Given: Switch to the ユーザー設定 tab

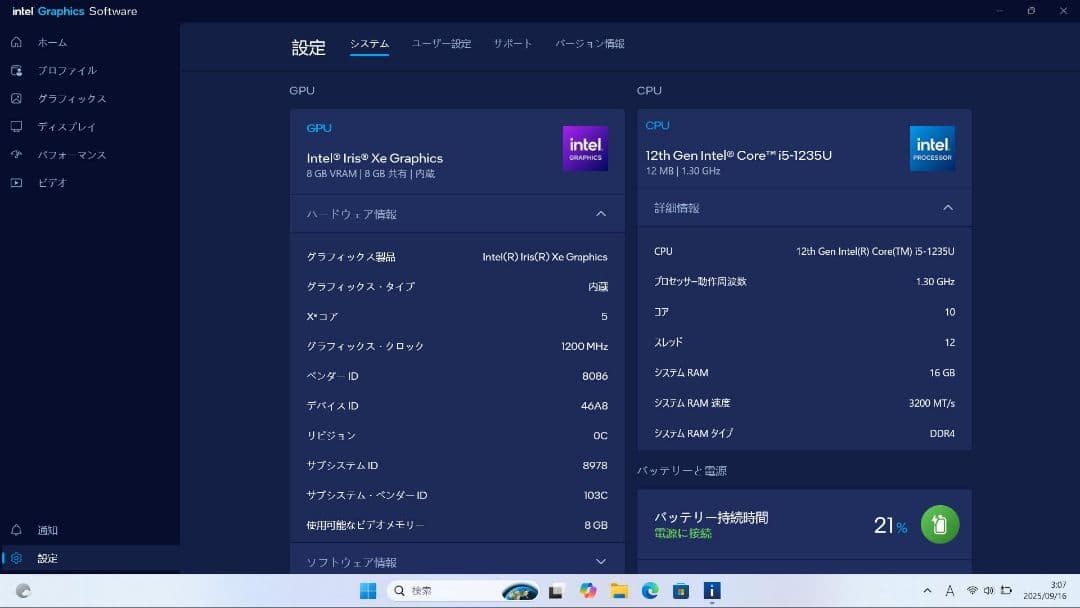Looking at the screenshot, I should tap(441, 44).
